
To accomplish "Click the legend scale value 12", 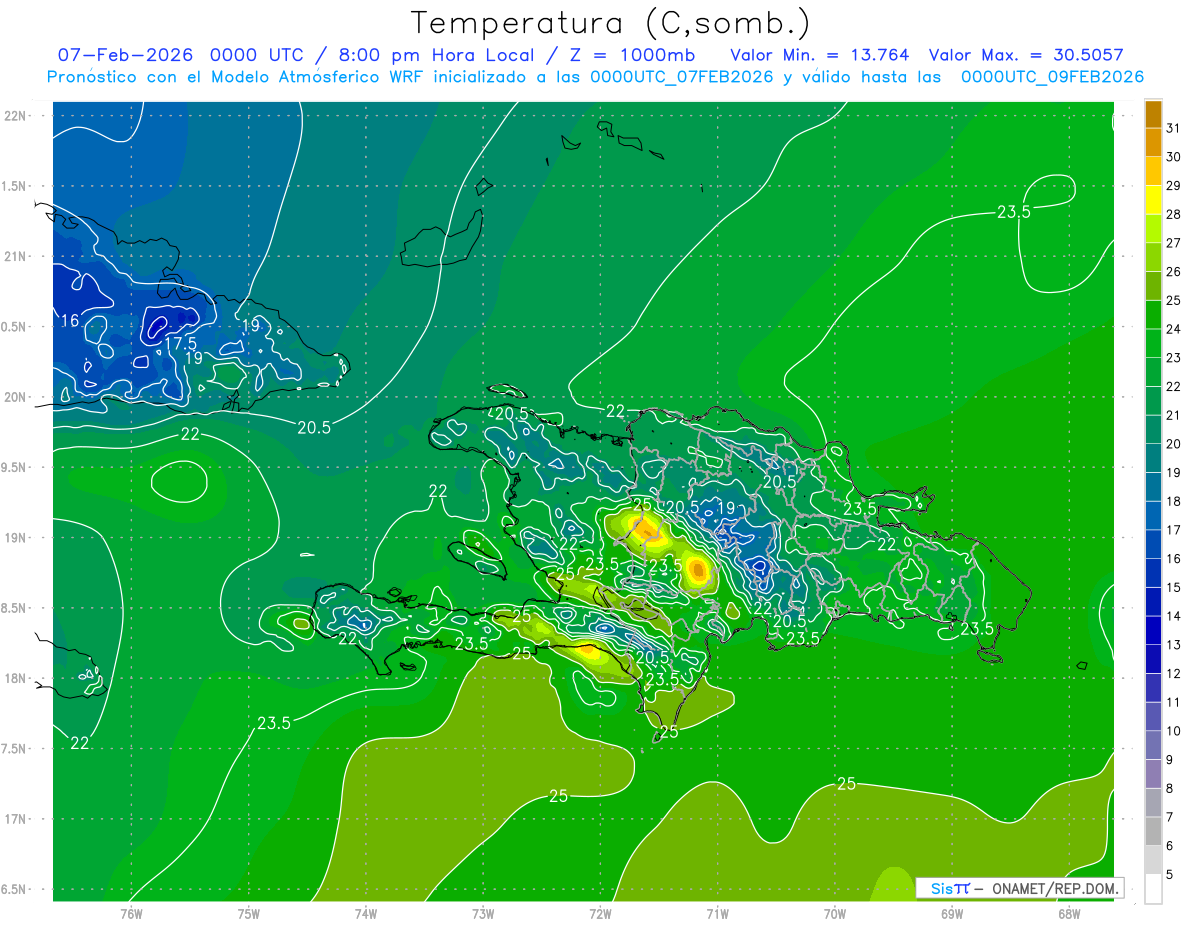I will point(1174,674).
